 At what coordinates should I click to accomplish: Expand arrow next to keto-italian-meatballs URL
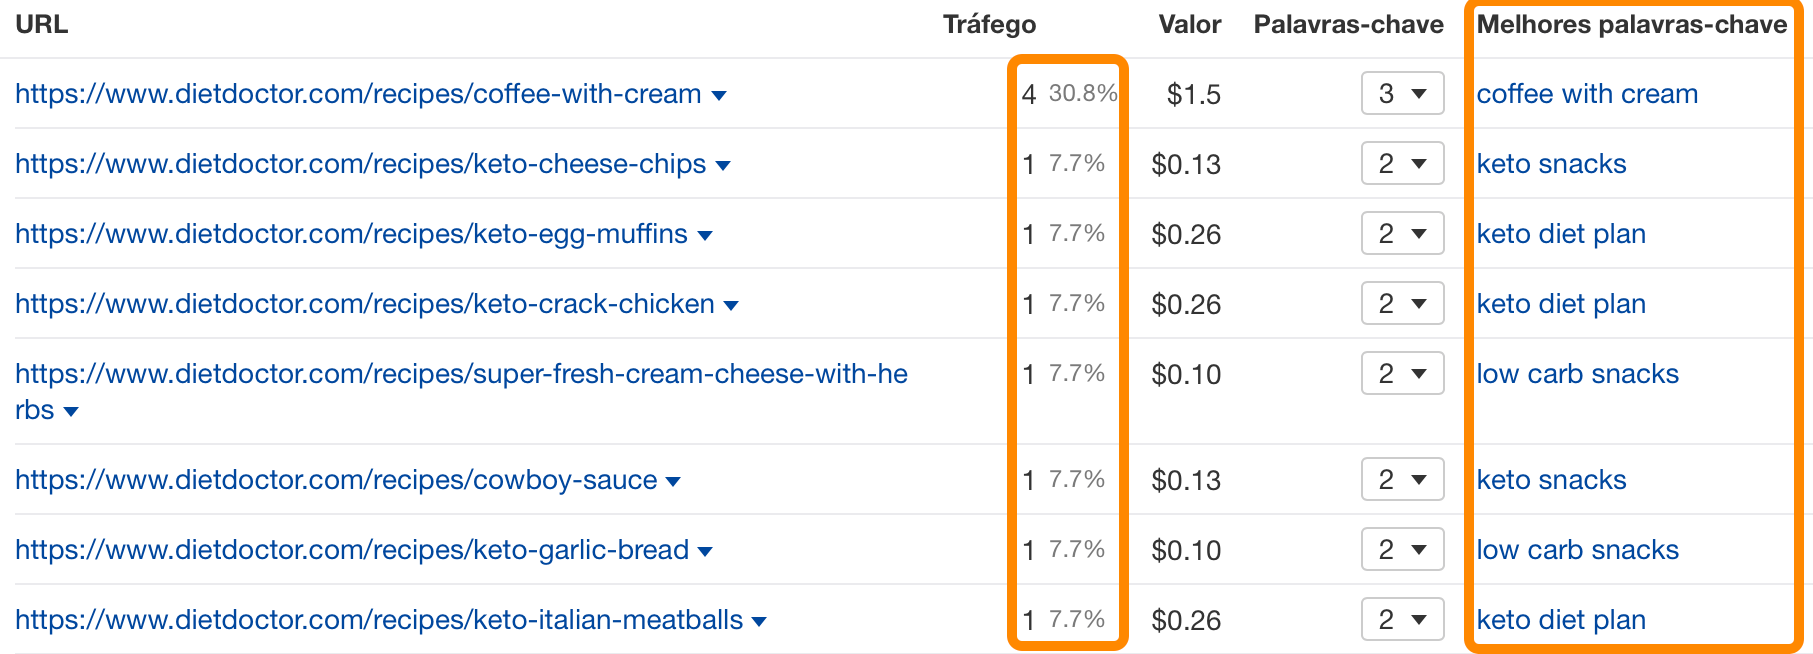pyautogui.click(x=759, y=622)
